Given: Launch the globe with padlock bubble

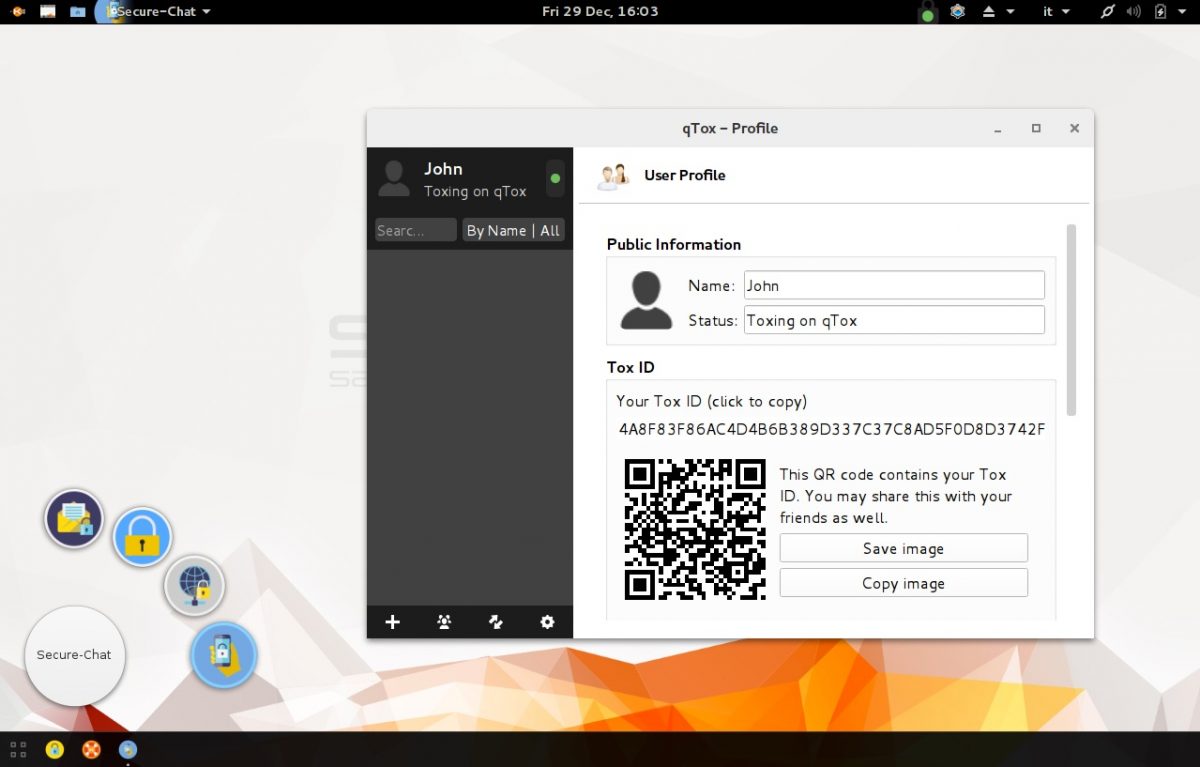Looking at the screenshot, I should [194, 586].
